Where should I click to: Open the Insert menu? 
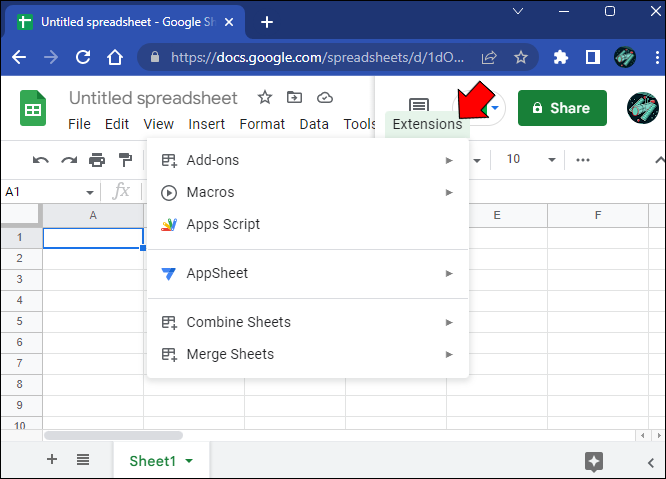tap(206, 124)
